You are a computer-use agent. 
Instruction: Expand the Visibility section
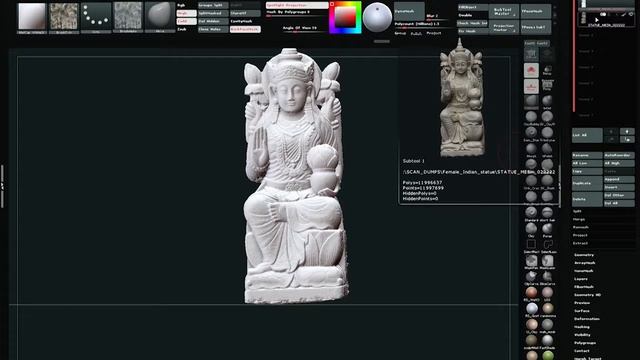coord(582,335)
